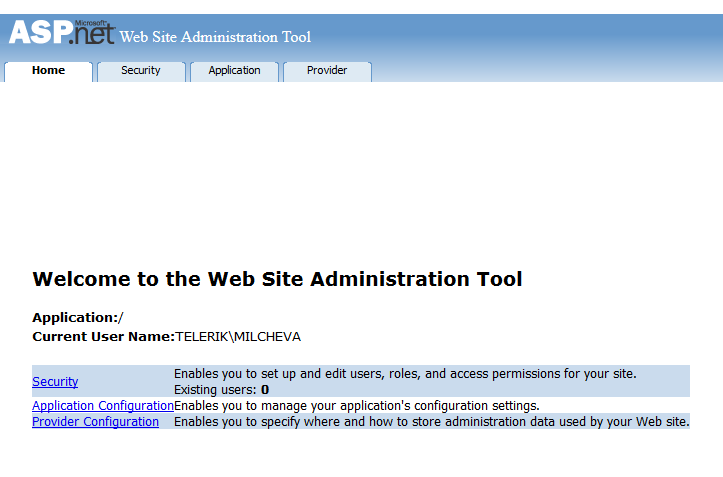Click the empty blue header banner area
Image resolution: width=723 pixels, height=477 pixels.
(520, 36)
